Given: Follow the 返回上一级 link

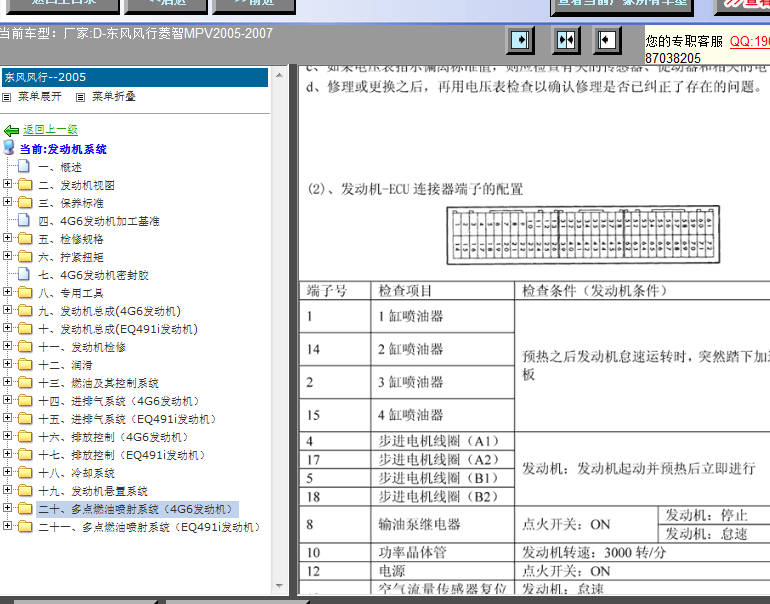Looking at the screenshot, I should [x=50, y=130].
